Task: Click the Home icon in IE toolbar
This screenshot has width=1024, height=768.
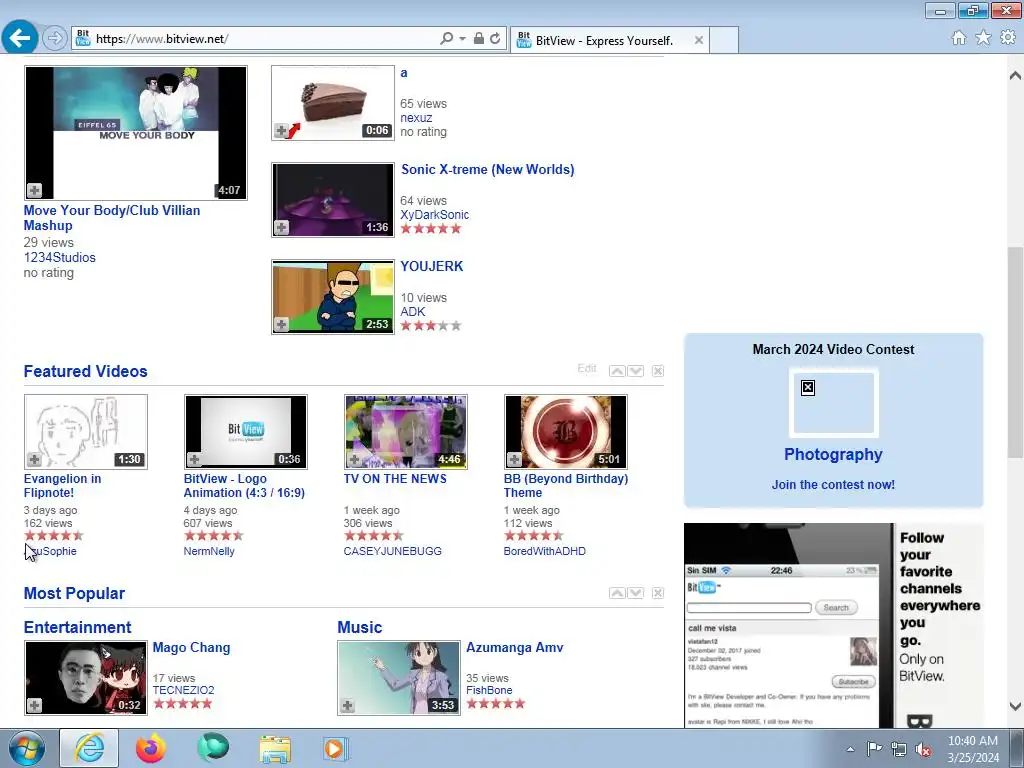Action: click(x=959, y=38)
